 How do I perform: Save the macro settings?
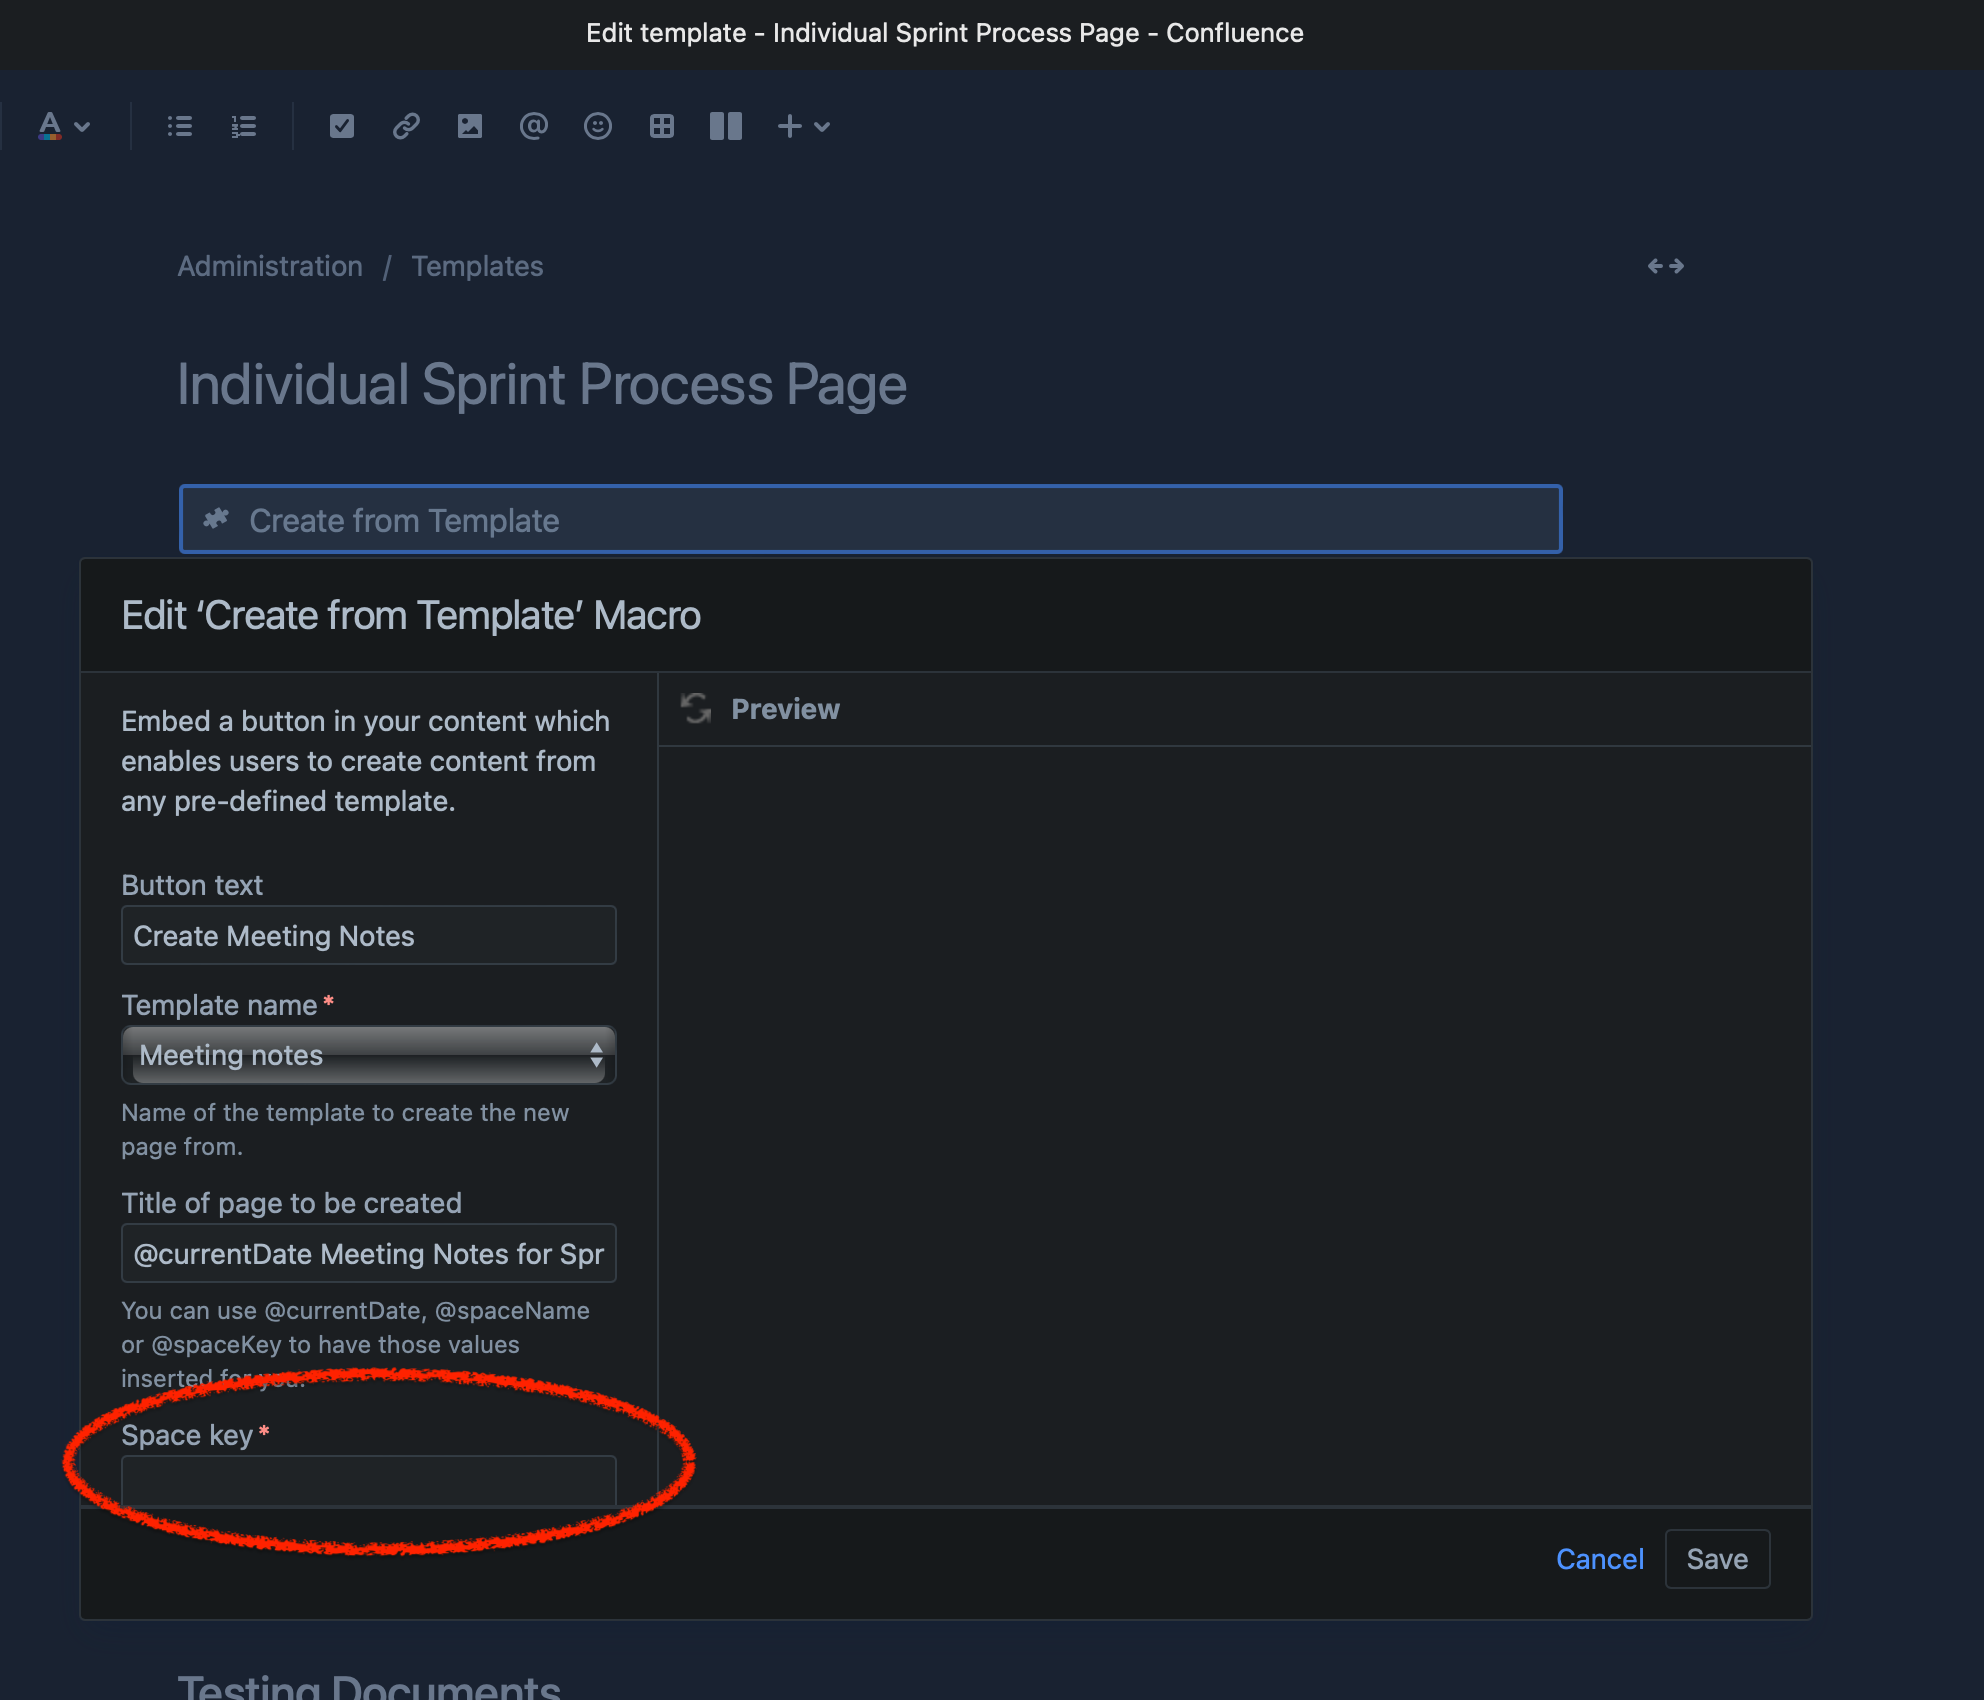(x=1718, y=1559)
